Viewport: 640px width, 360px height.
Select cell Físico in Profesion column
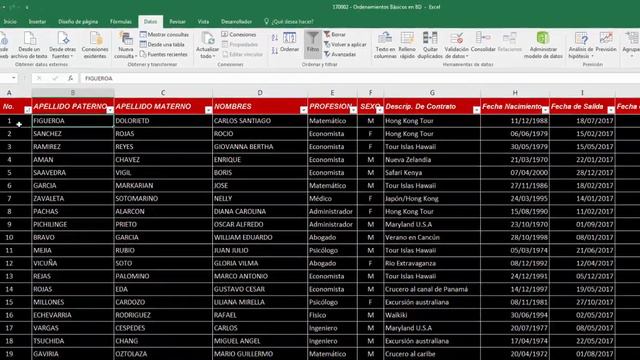(x=332, y=315)
